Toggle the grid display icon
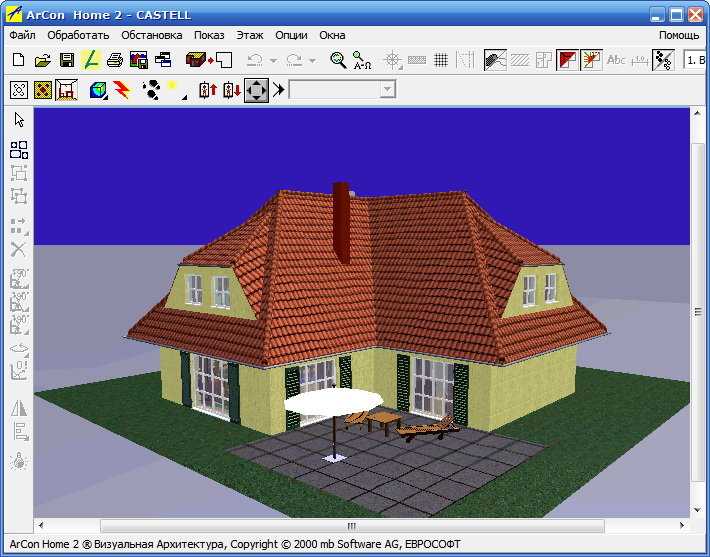Viewport: 710px width, 557px height. point(441,60)
